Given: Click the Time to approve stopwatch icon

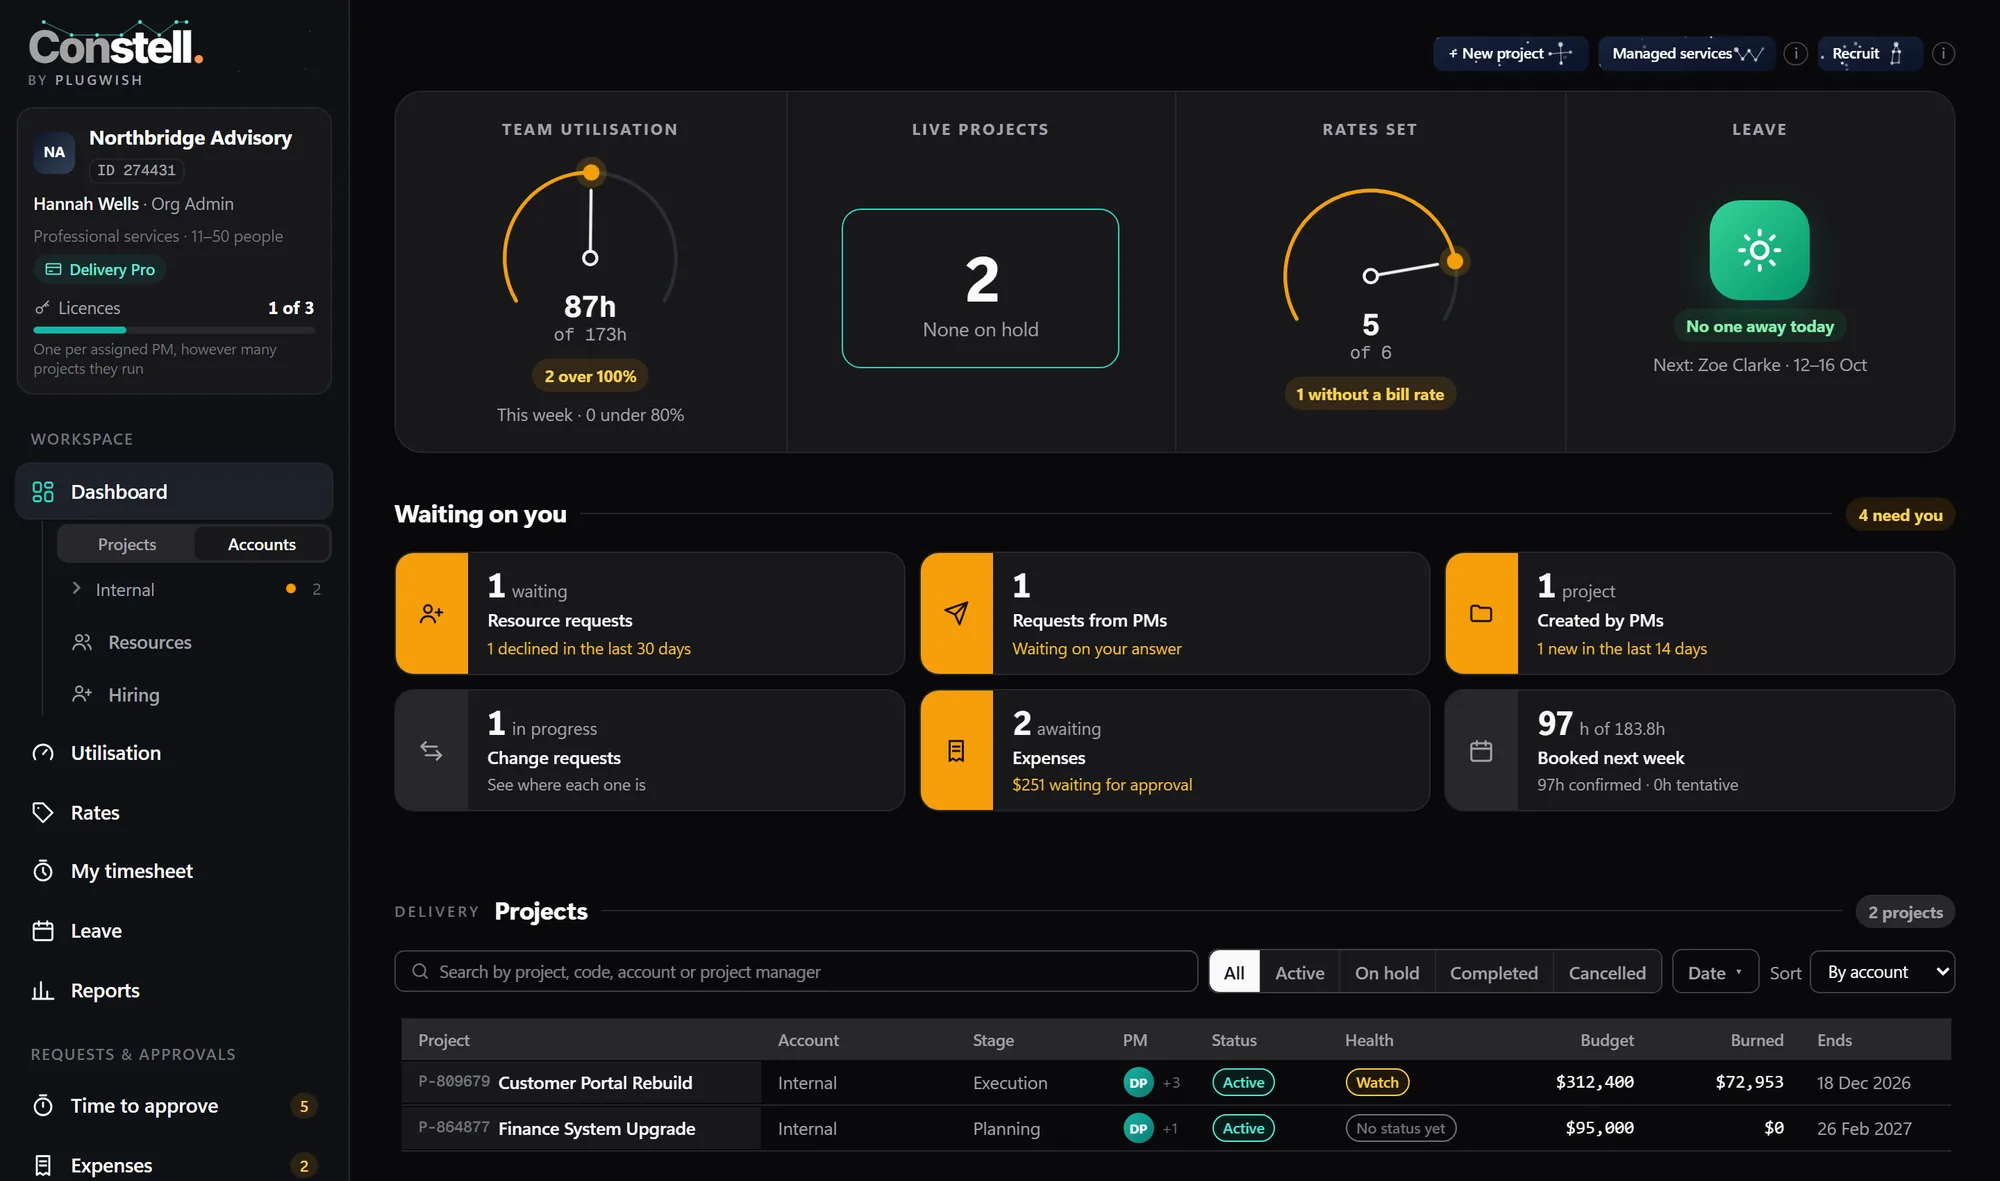Looking at the screenshot, I should (x=43, y=1106).
